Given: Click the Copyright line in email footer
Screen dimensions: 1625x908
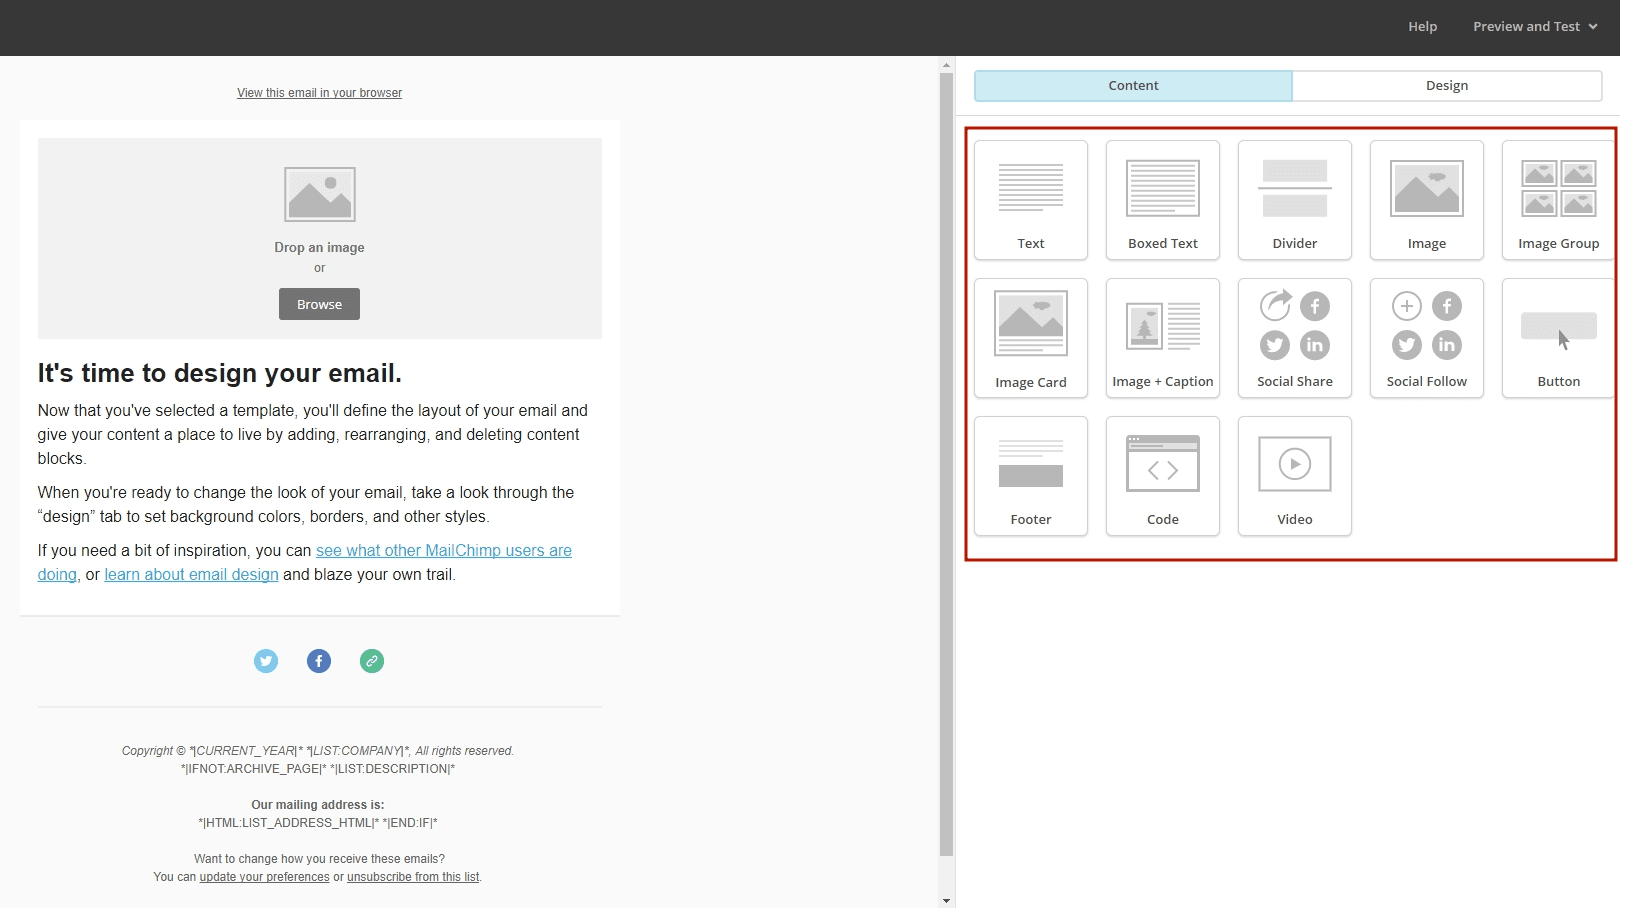Looking at the screenshot, I should (x=318, y=751).
